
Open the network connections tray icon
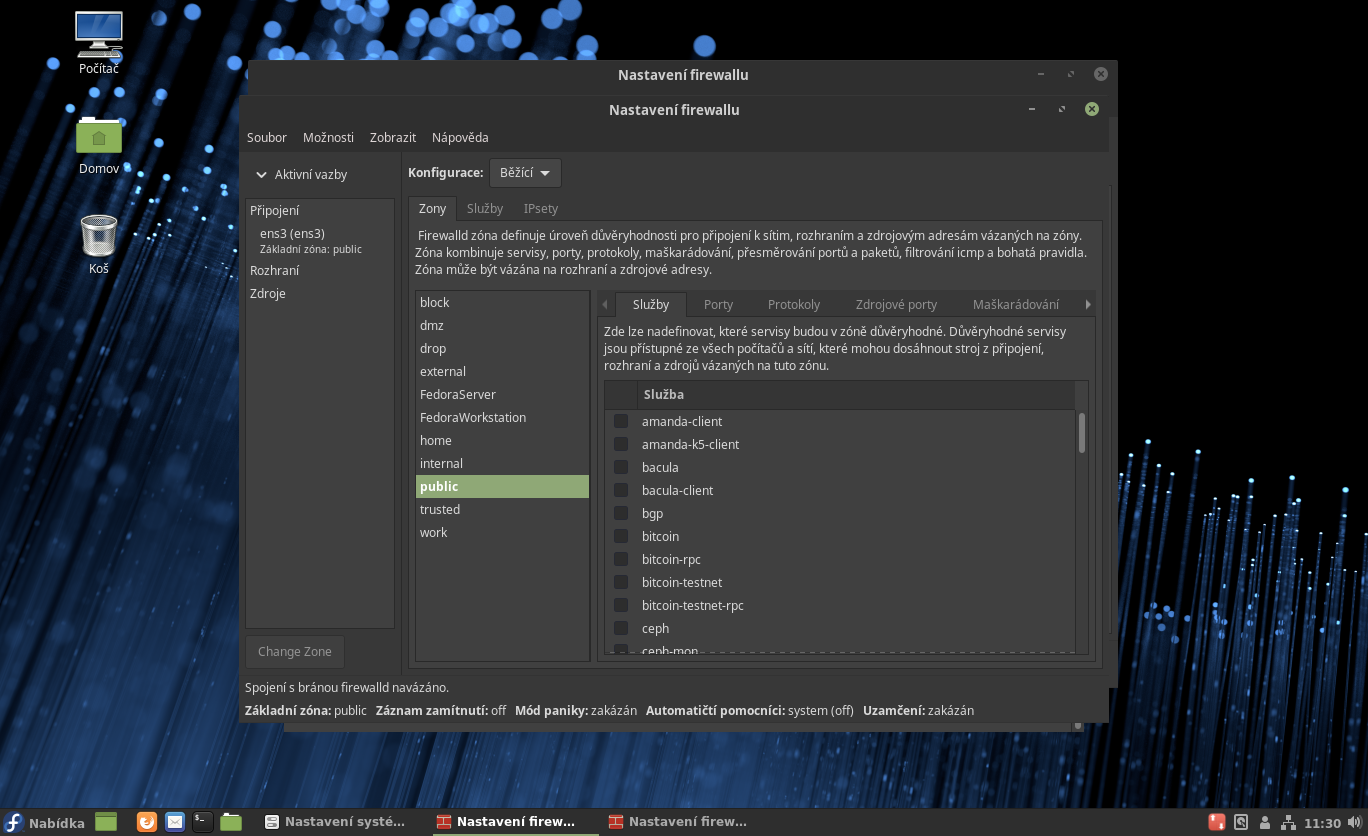[1289, 823]
